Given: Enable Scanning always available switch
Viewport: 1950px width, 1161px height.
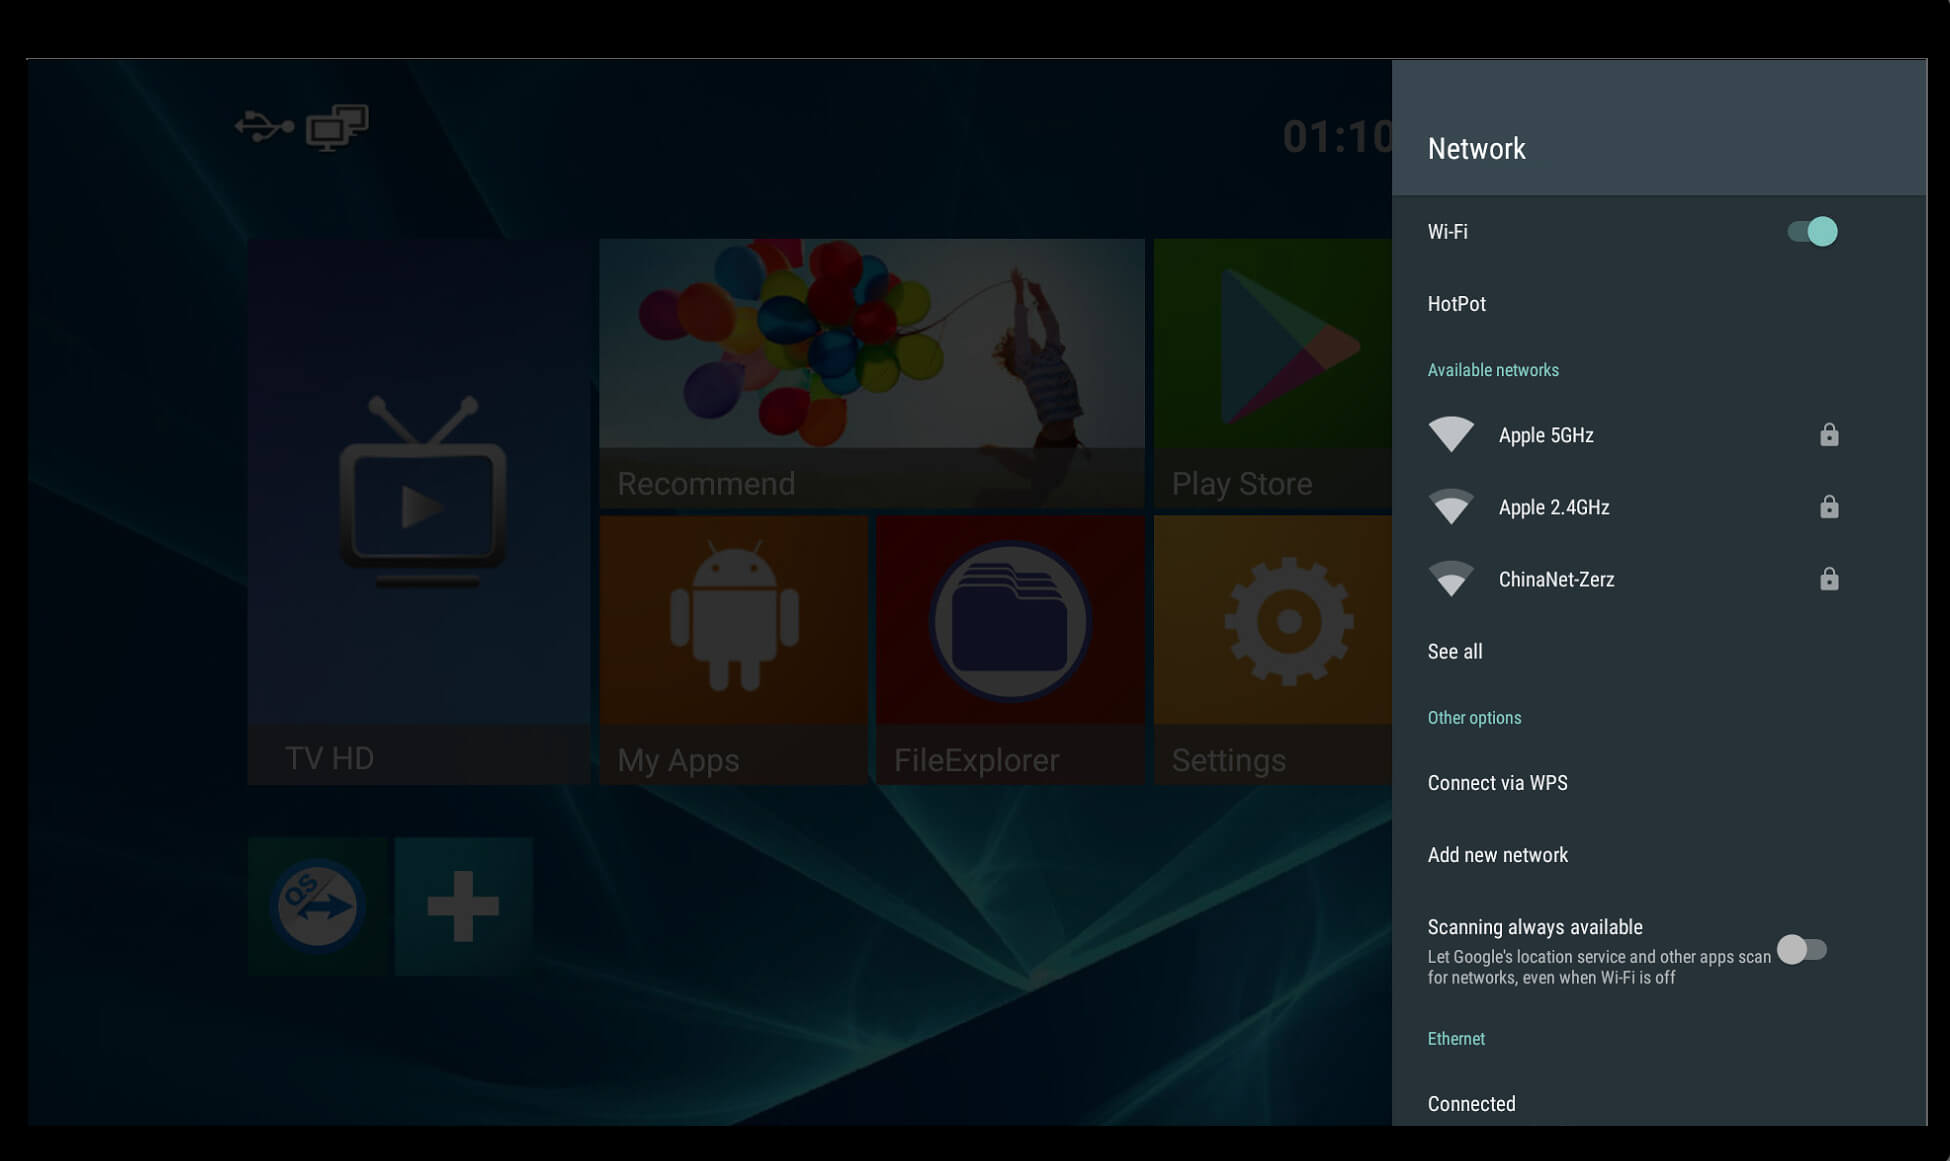Looking at the screenshot, I should coord(1802,950).
